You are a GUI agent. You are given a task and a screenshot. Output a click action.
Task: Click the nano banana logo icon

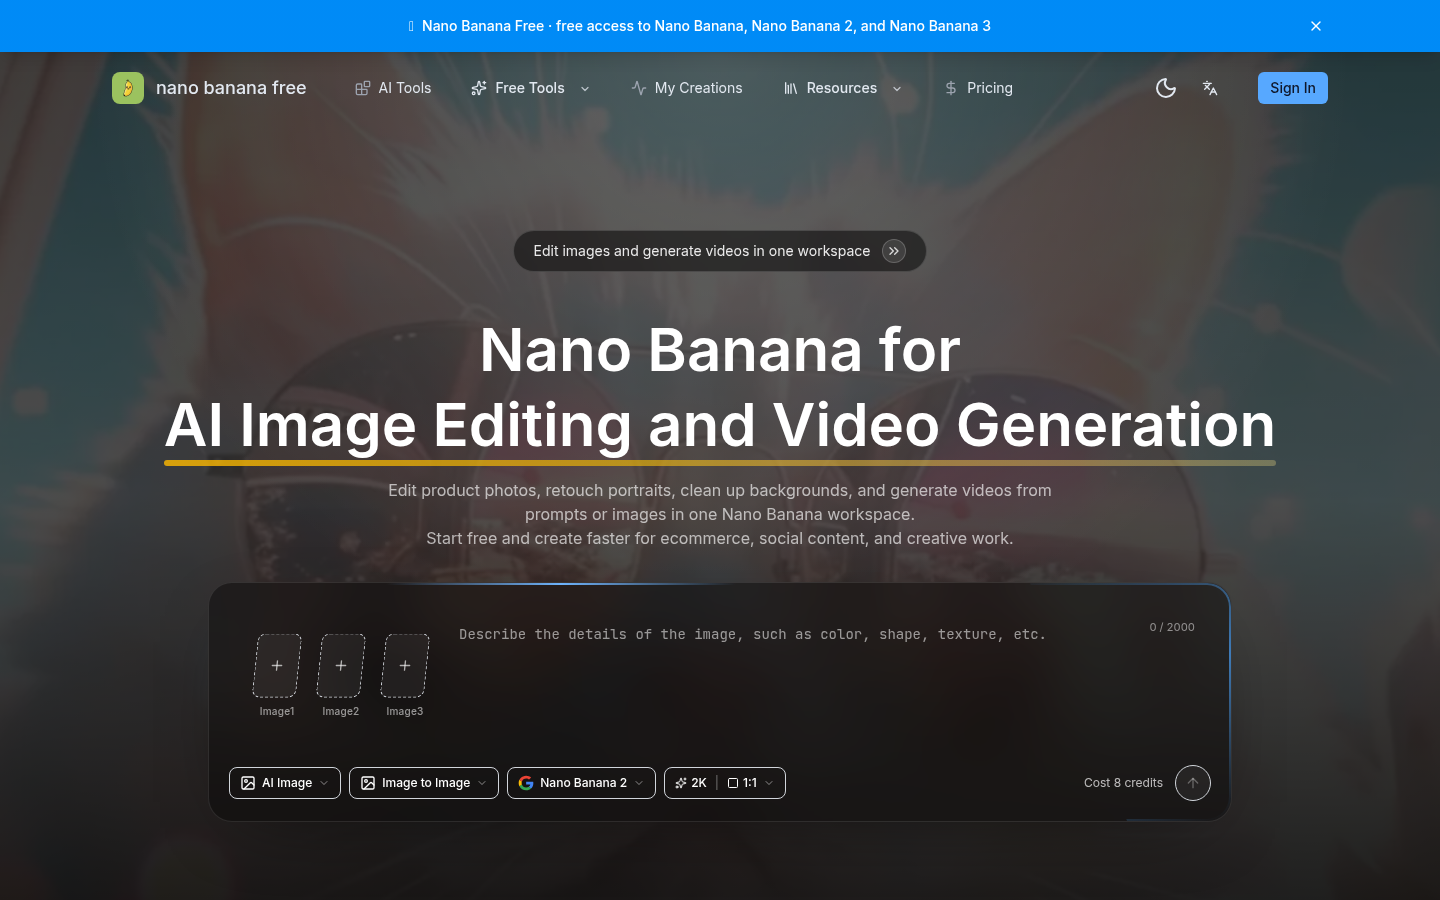click(x=128, y=88)
